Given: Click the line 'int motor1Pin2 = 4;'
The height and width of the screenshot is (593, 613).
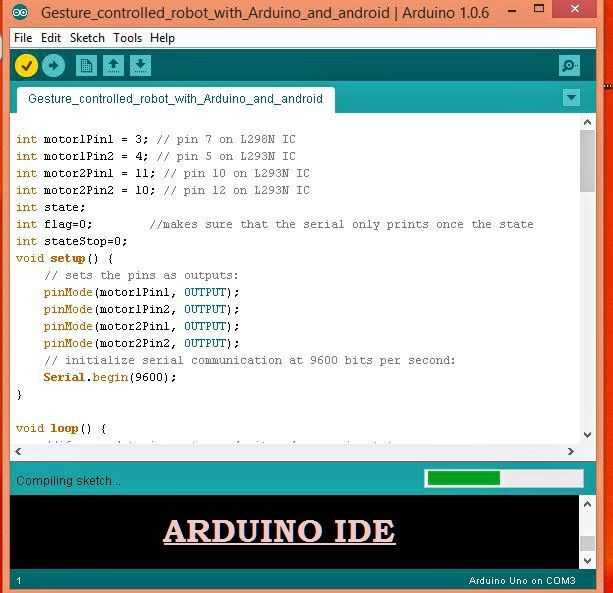Looking at the screenshot, I should [x=156, y=156].
